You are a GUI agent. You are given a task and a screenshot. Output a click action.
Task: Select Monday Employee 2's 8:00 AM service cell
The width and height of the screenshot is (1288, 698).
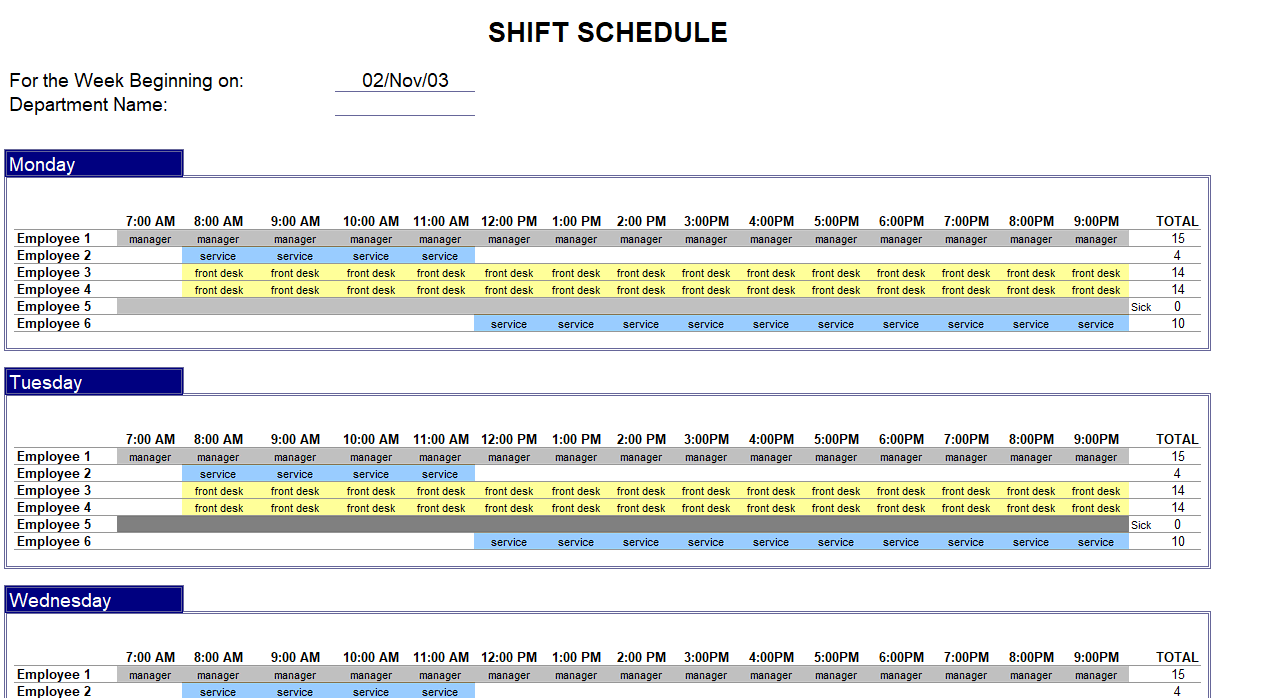pos(218,256)
